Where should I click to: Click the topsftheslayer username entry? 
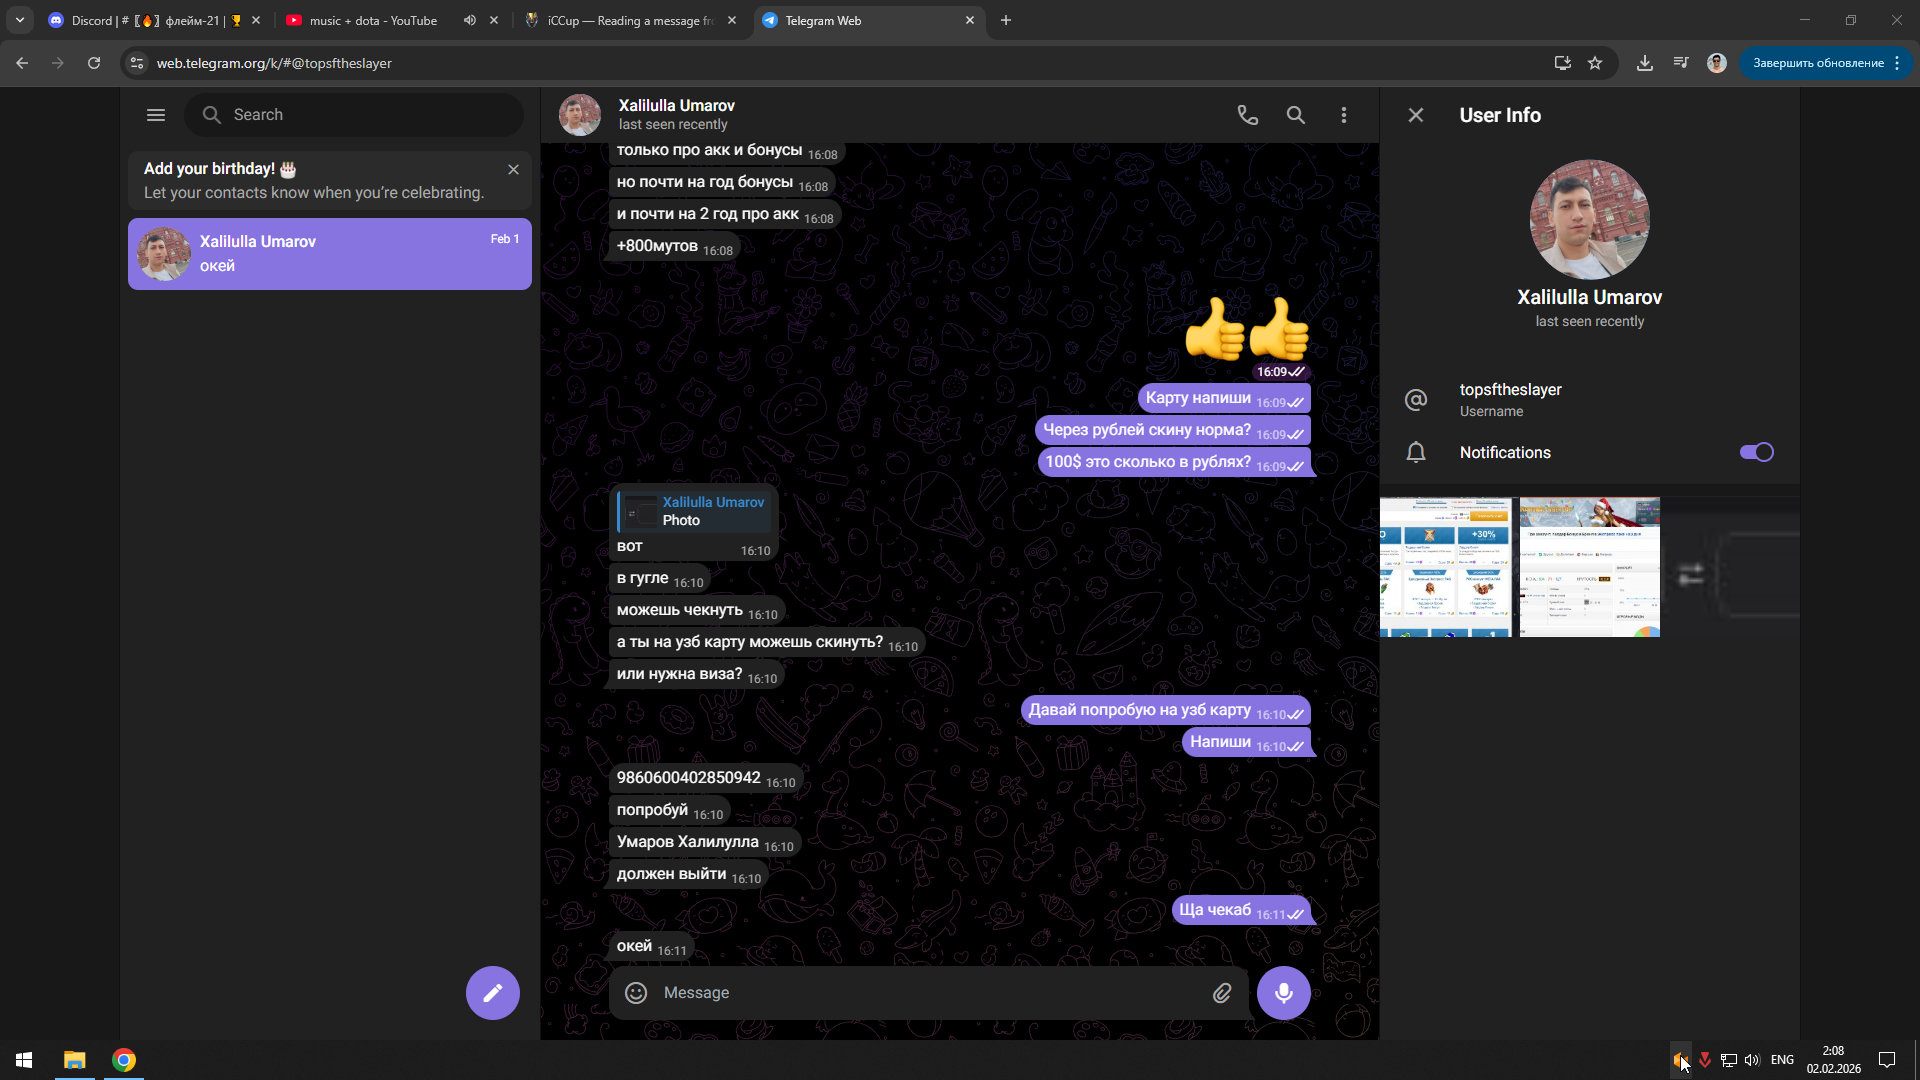pos(1510,399)
